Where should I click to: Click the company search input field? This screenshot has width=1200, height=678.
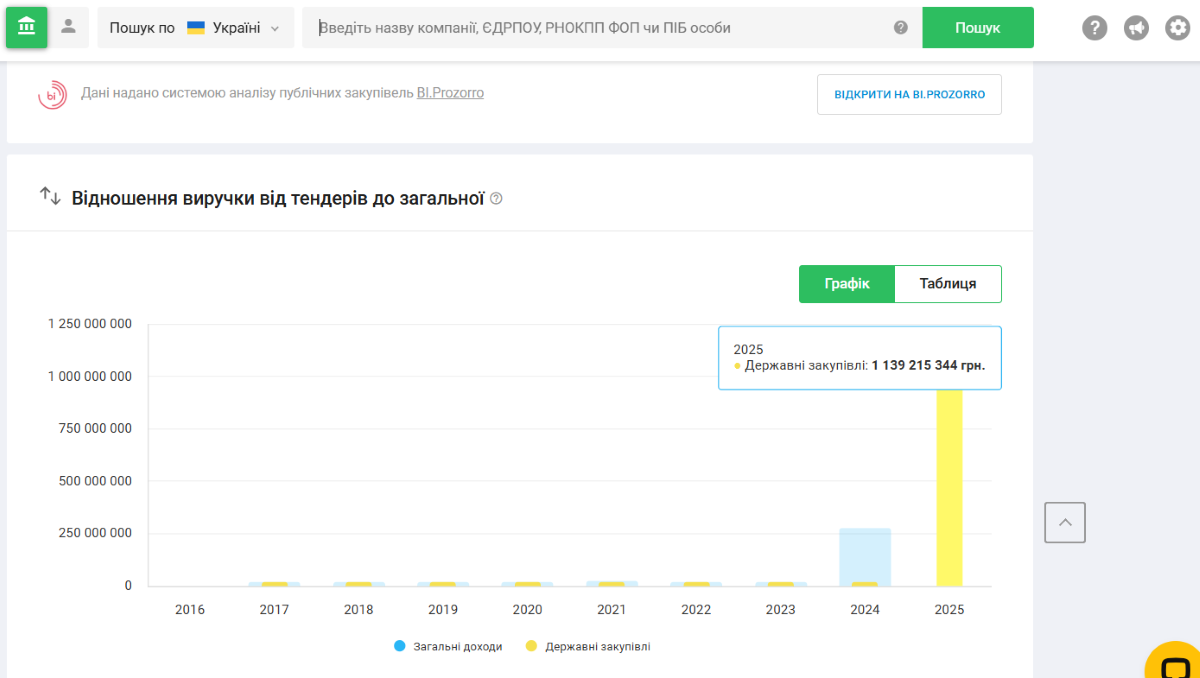600,28
